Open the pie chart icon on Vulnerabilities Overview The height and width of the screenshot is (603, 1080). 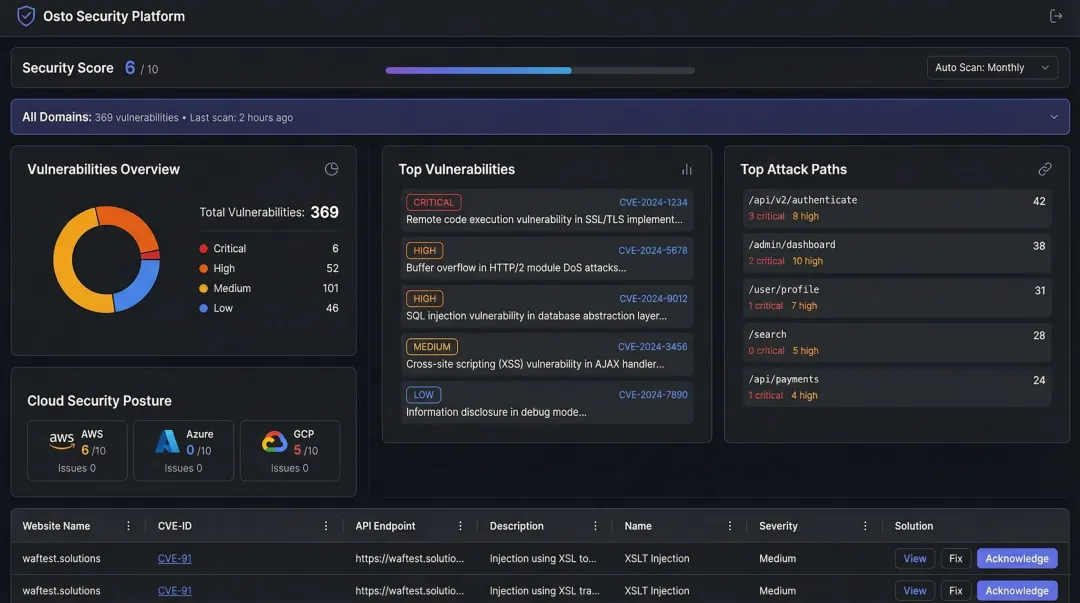tap(331, 168)
